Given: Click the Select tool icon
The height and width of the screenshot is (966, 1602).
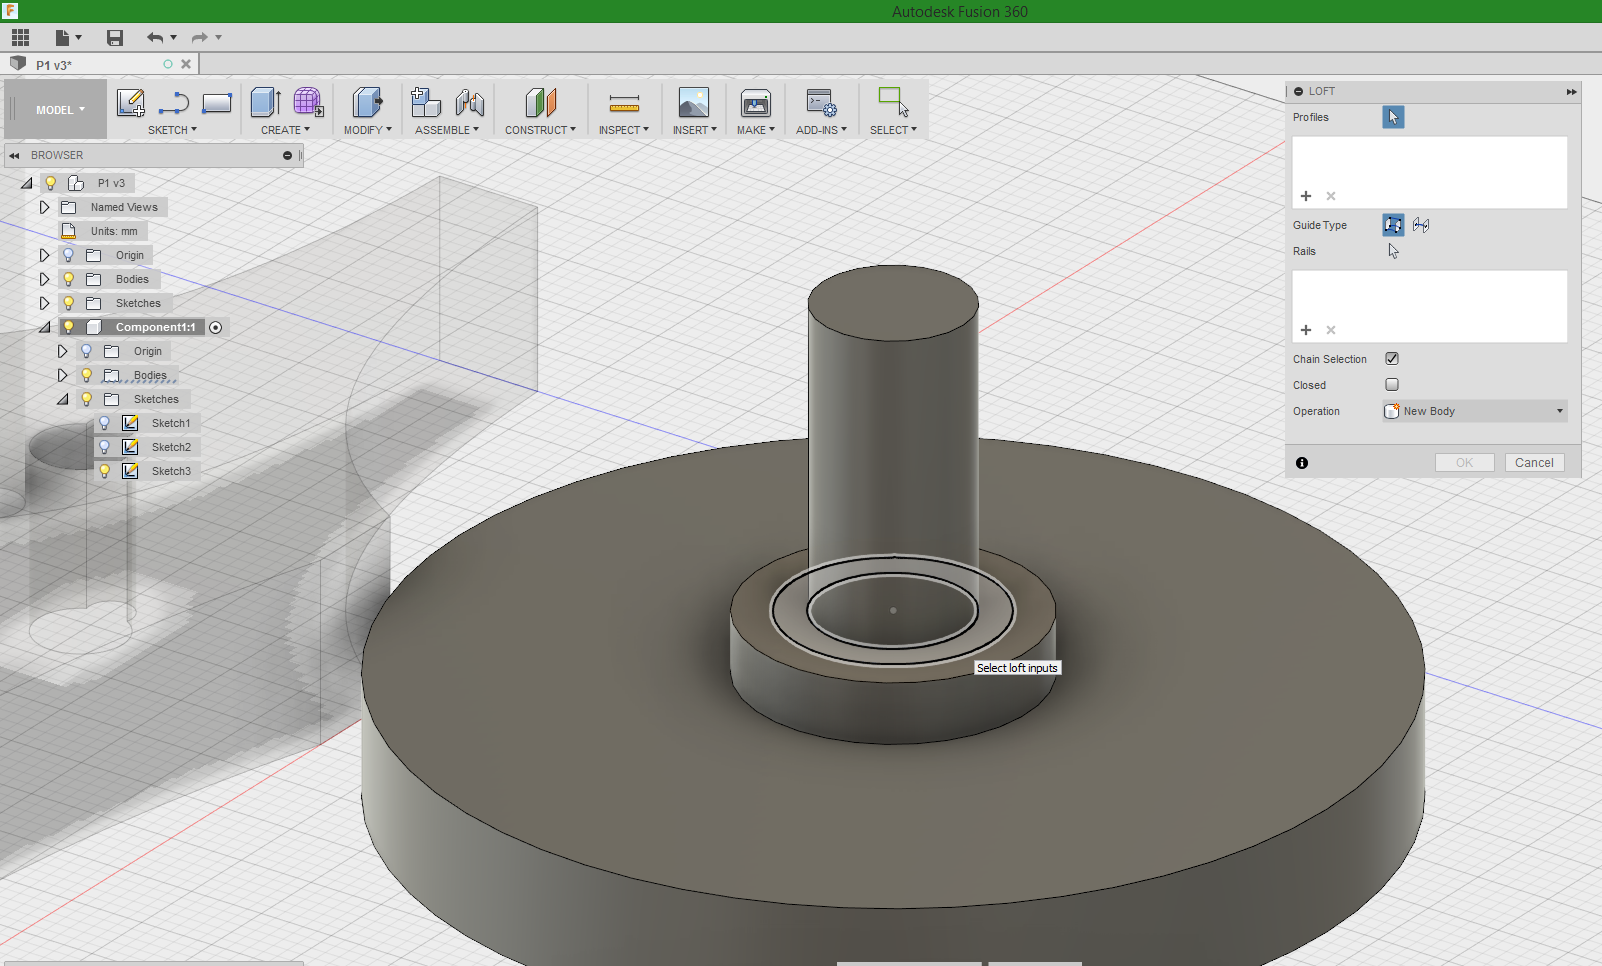Looking at the screenshot, I should point(893,102).
